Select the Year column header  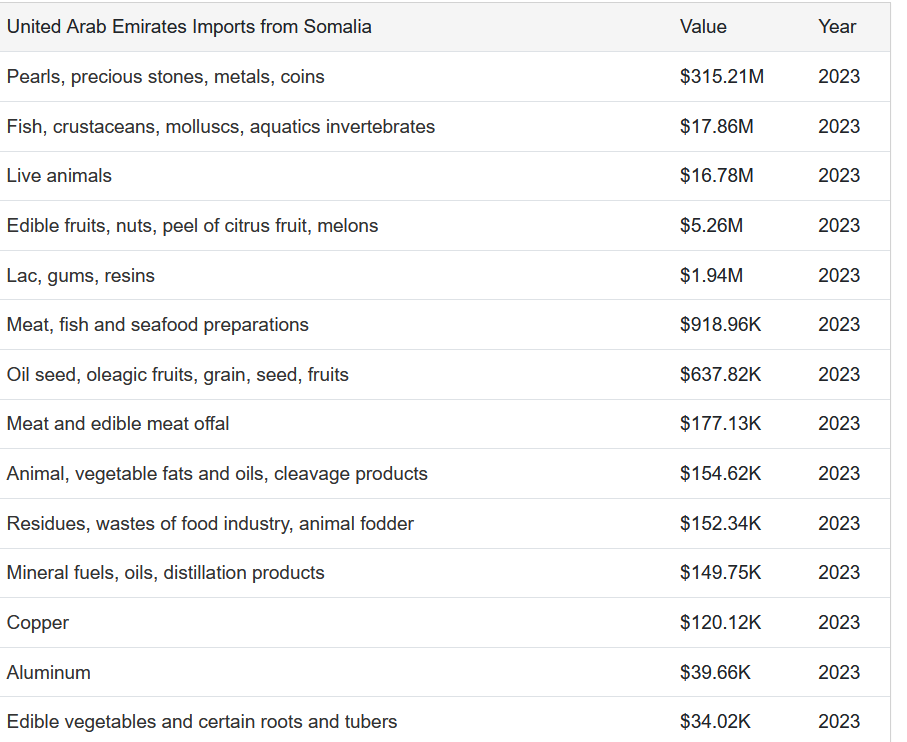point(836,27)
